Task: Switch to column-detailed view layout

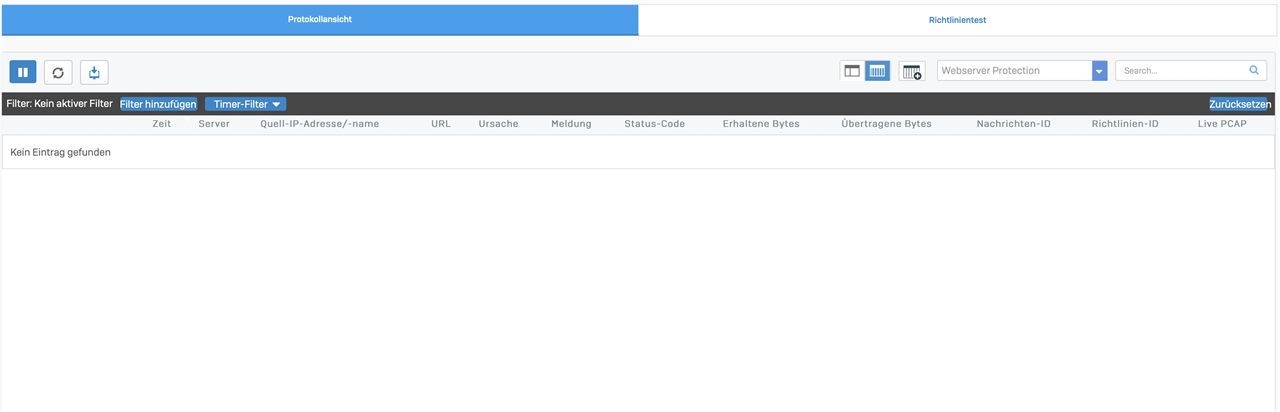Action: pos(877,71)
